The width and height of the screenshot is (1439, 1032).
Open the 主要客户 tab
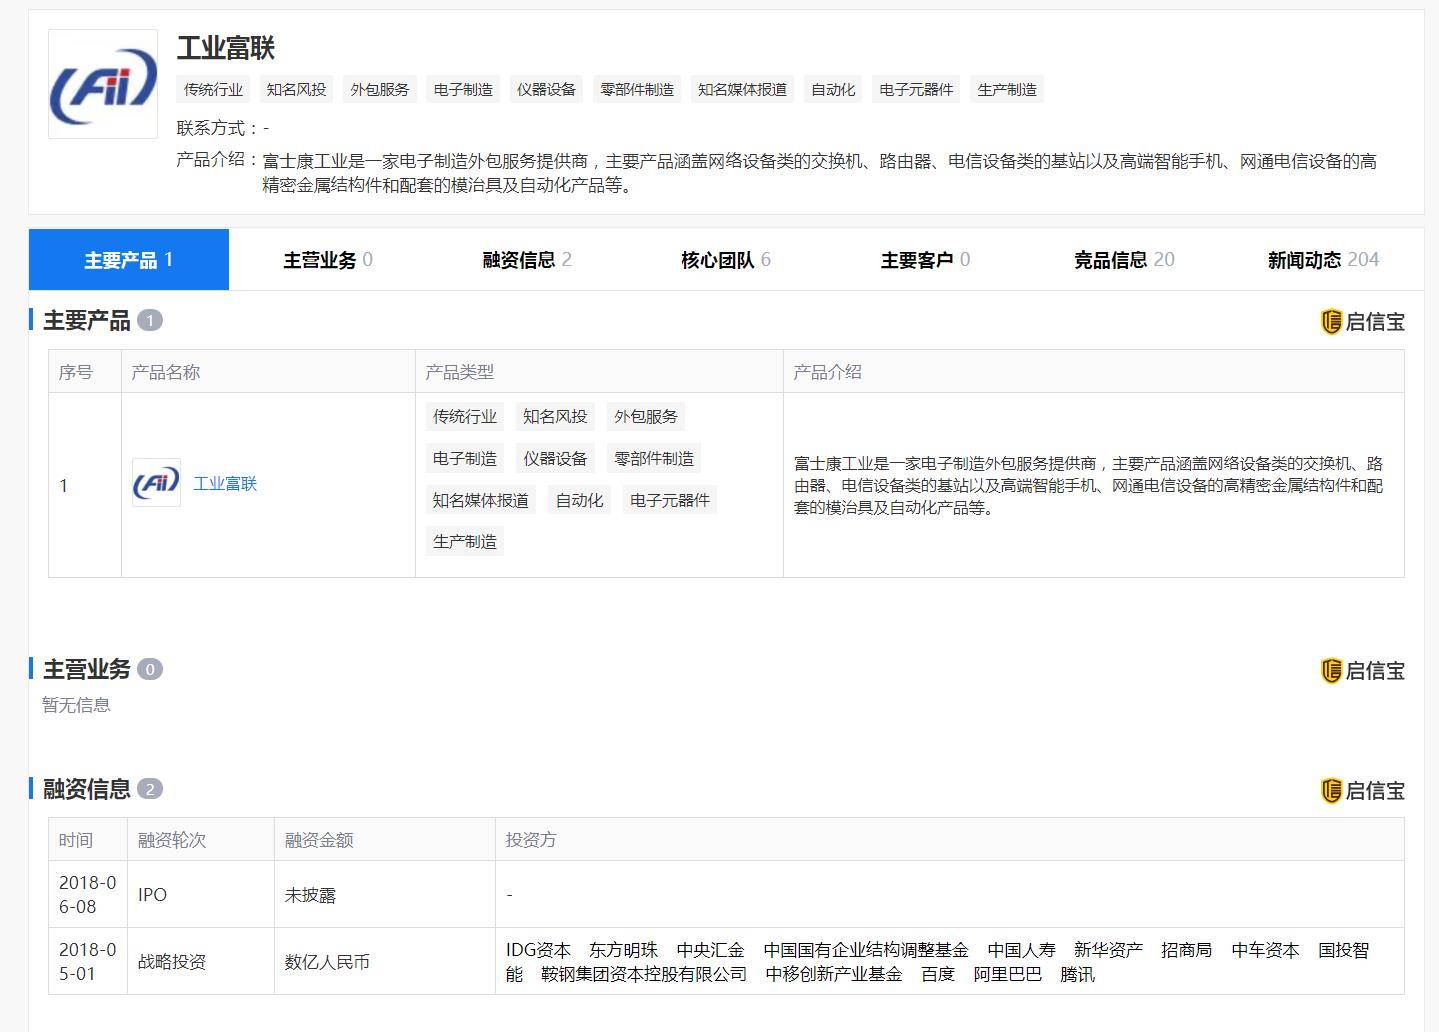coord(923,259)
